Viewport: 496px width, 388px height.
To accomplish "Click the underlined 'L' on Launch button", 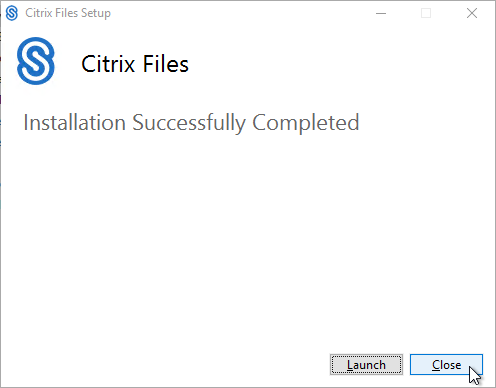I will [x=350, y=365].
